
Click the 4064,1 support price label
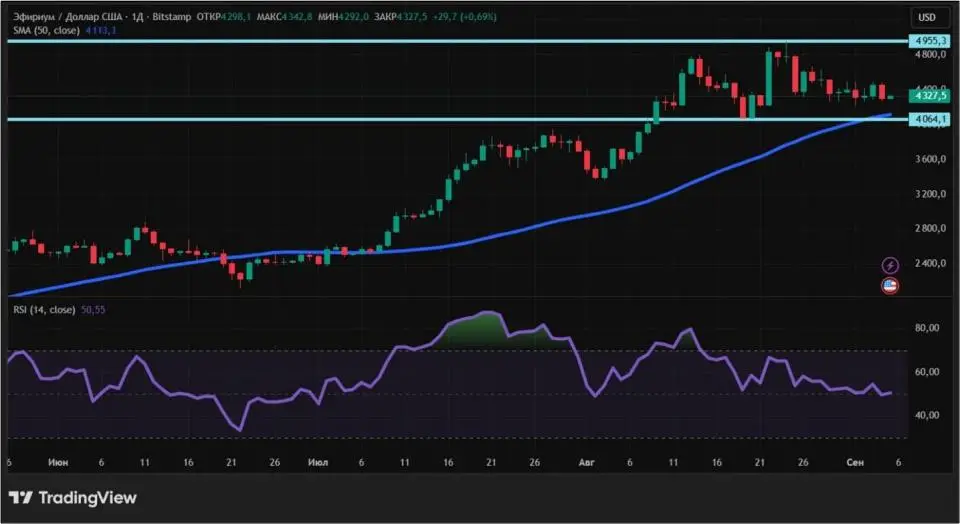(928, 119)
